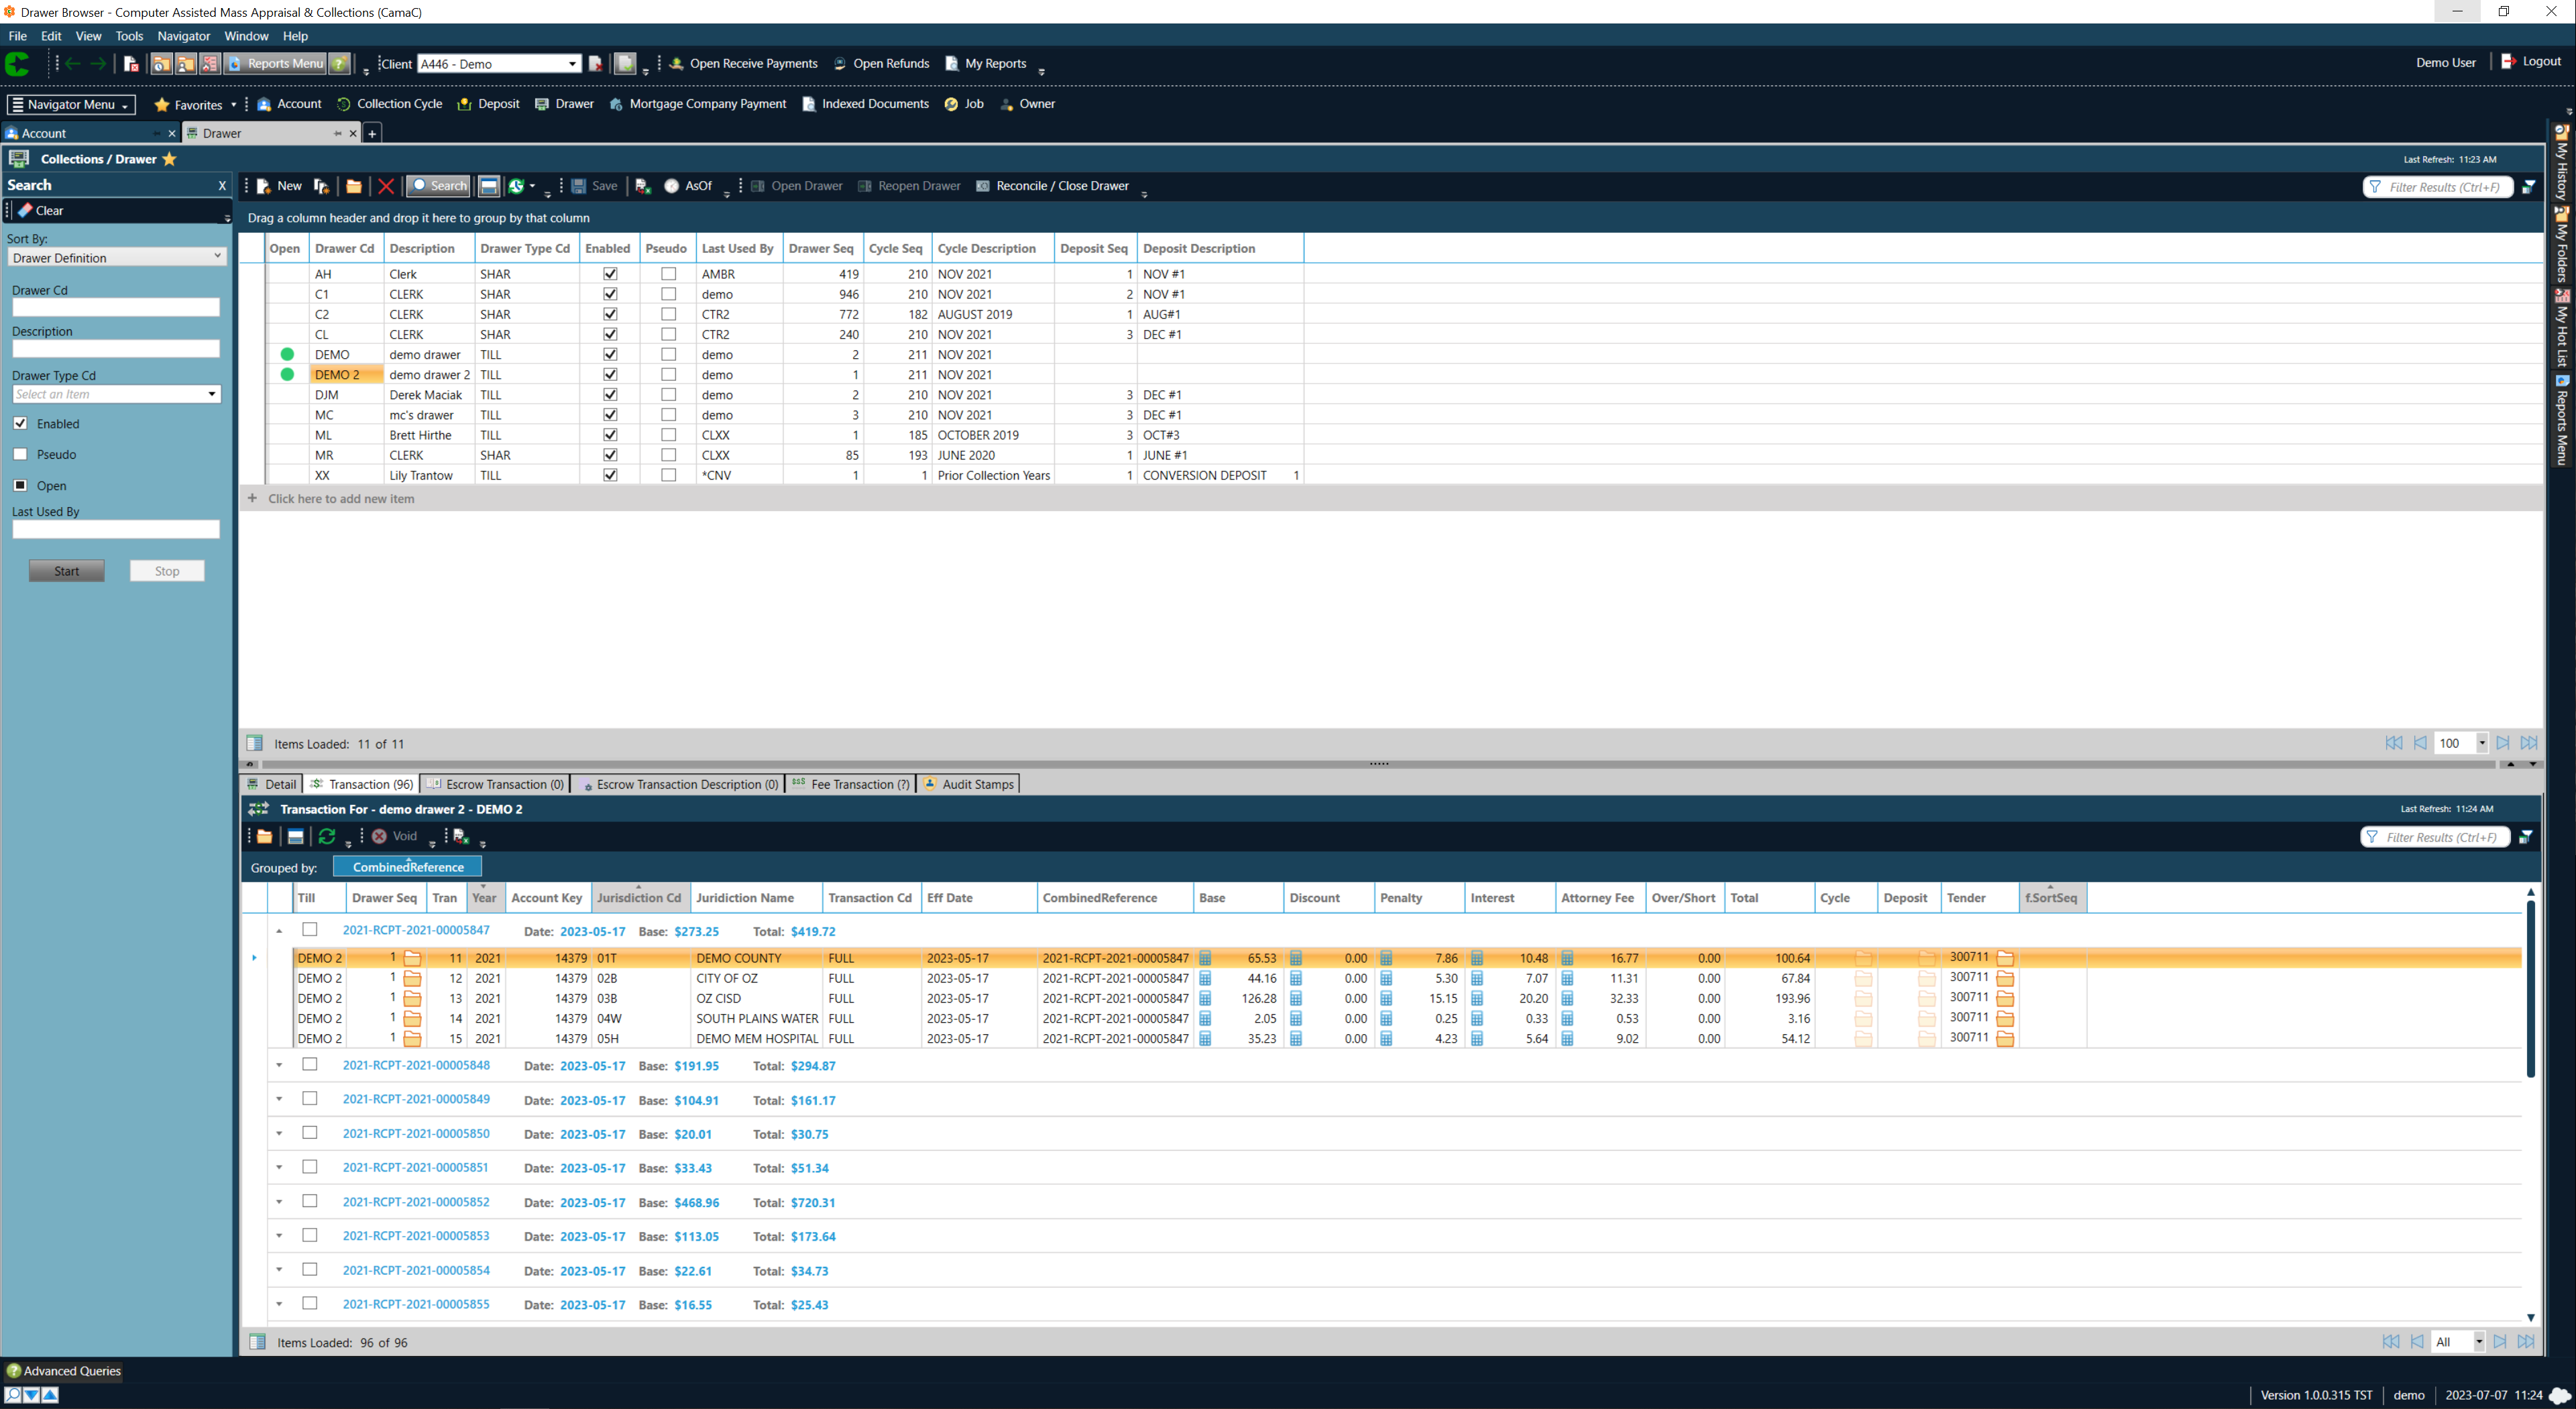Toggle Enabled checkbox for drawer XX
This screenshot has width=2576, height=1409.
click(x=610, y=475)
